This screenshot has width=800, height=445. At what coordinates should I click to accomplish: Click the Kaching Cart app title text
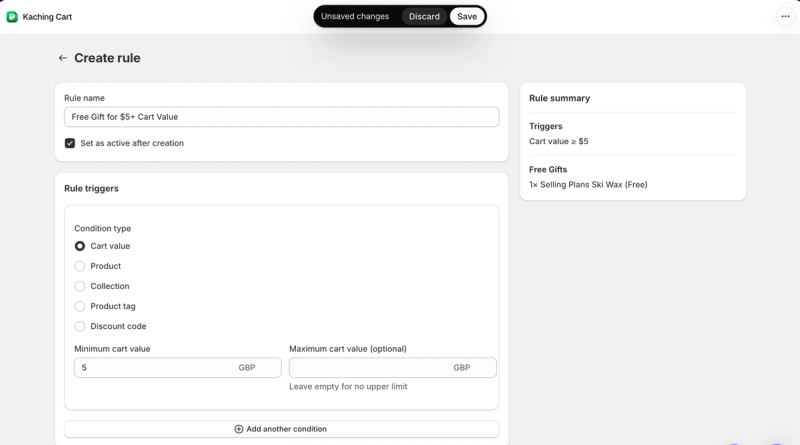coord(47,17)
